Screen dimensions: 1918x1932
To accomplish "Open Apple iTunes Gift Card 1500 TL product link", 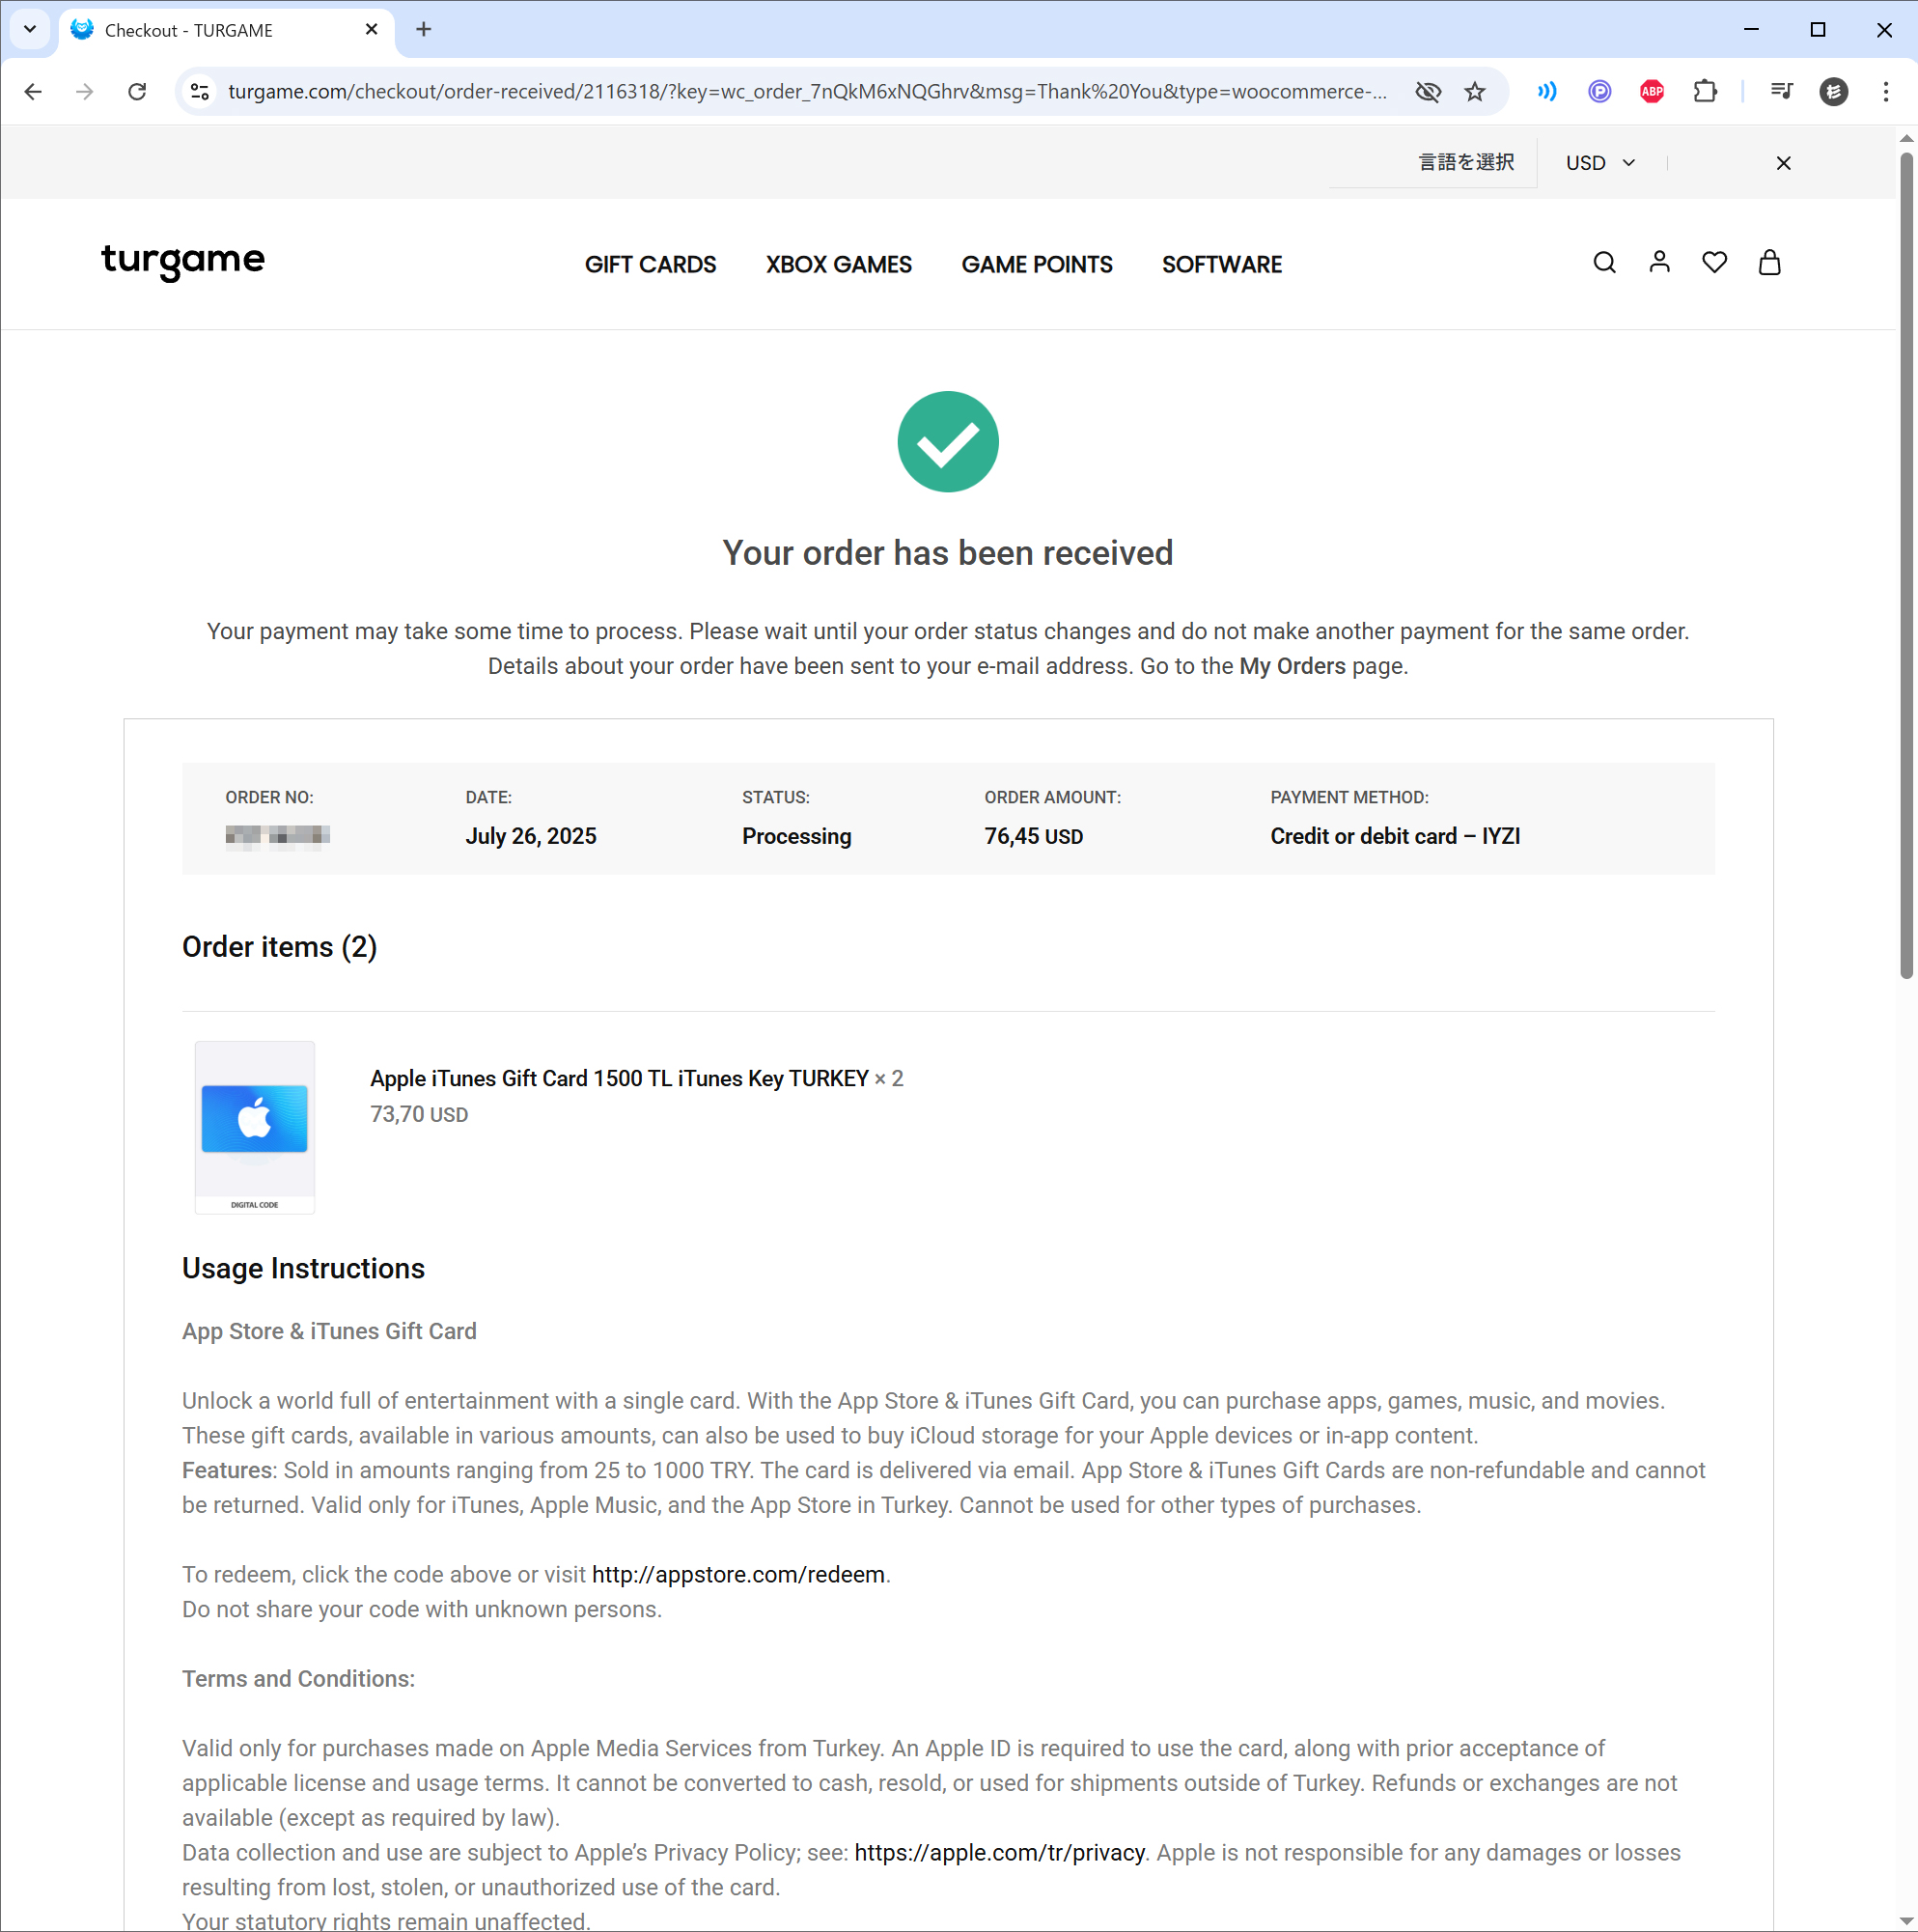I will (619, 1078).
